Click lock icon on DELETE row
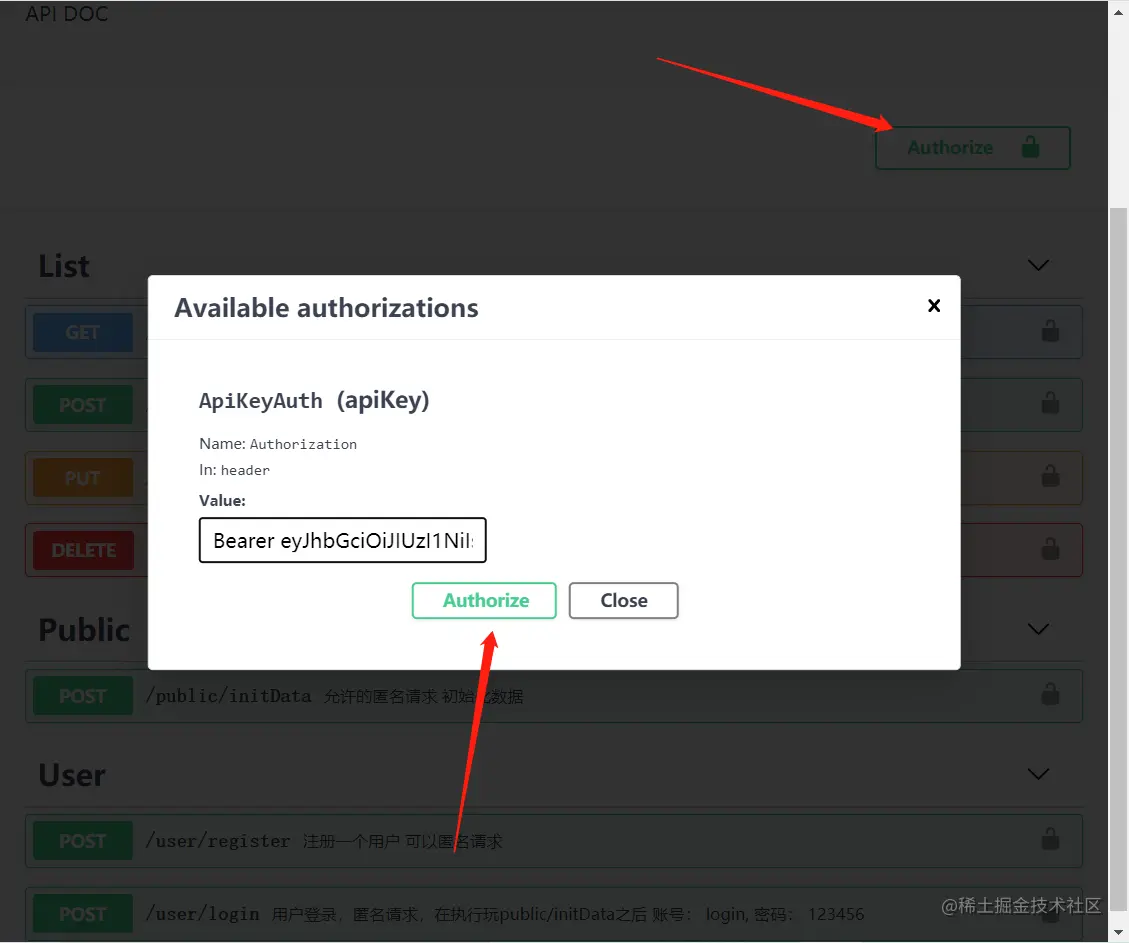1129x943 pixels. click(1051, 549)
